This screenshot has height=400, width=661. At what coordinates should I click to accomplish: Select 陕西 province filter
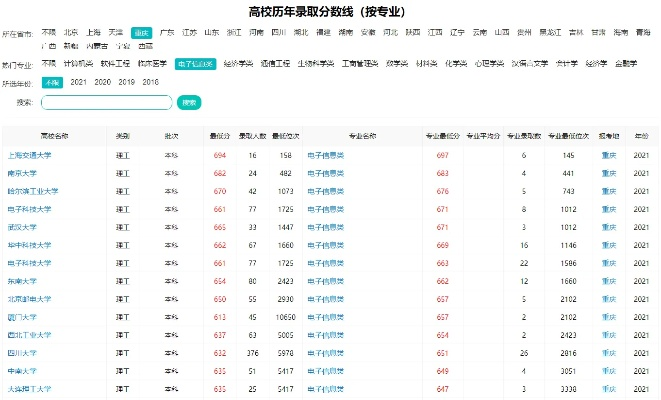tap(413, 32)
